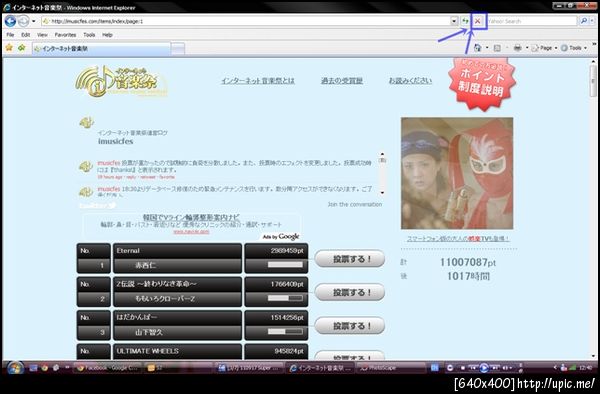600x394 pixels.
Task: Open the Tools command bar menu with gear
Action: 574,48
